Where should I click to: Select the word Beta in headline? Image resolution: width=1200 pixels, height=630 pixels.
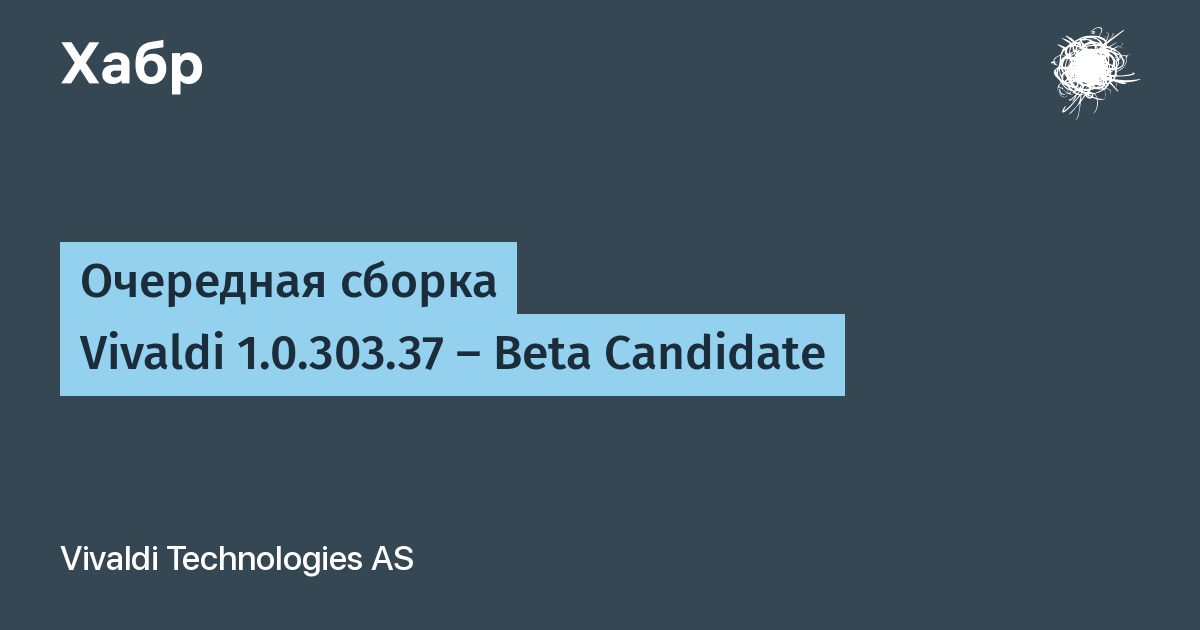[x=542, y=354]
